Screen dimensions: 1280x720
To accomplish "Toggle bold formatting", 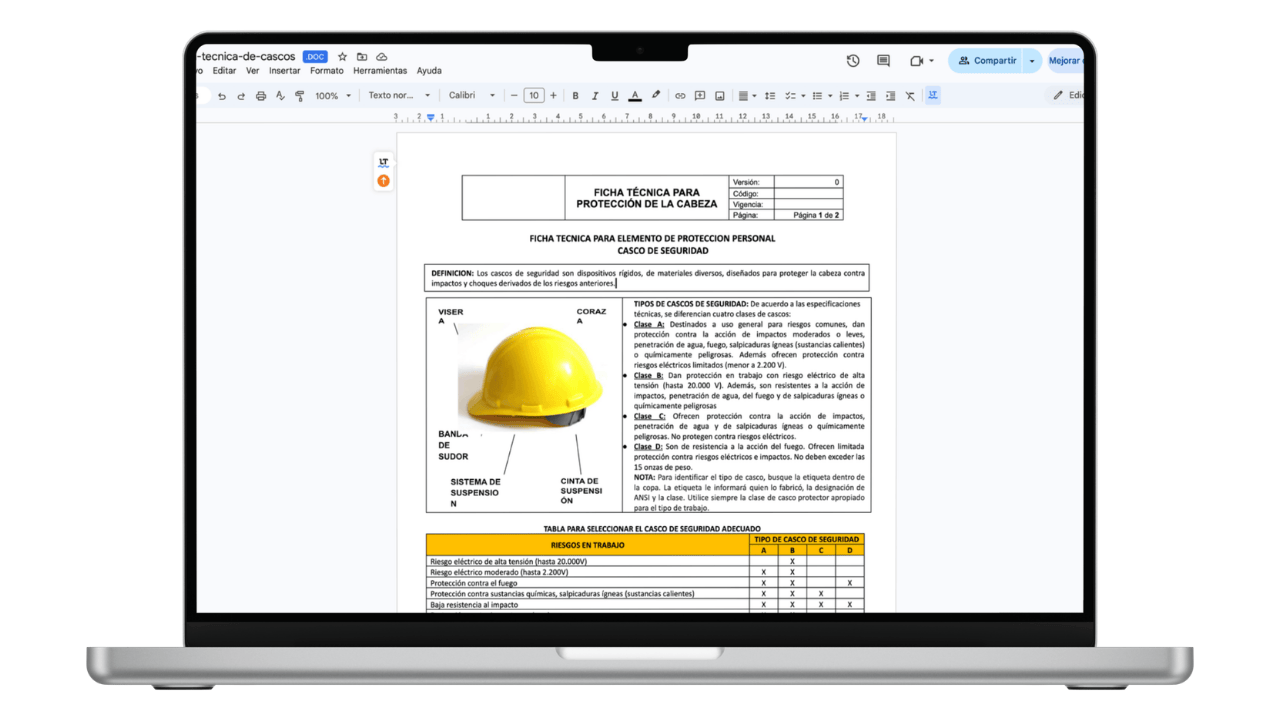I will point(575,95).
